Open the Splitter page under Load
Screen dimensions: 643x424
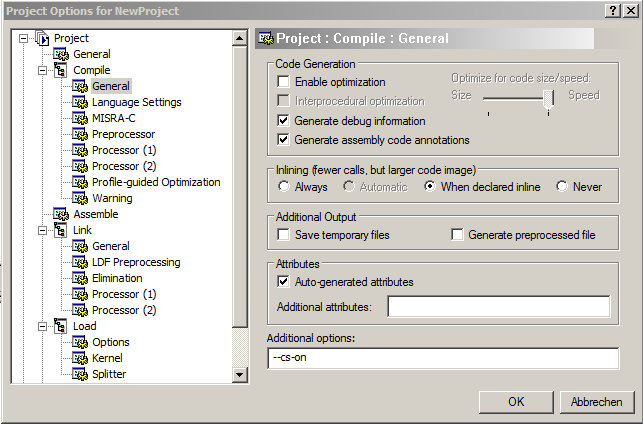point(109,374)
